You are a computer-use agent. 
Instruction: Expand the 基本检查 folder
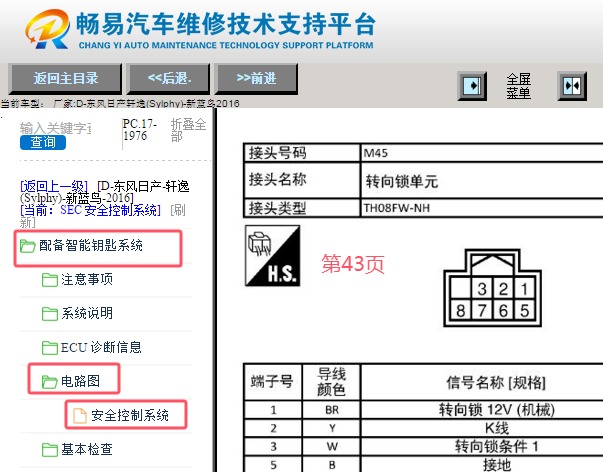87,449
